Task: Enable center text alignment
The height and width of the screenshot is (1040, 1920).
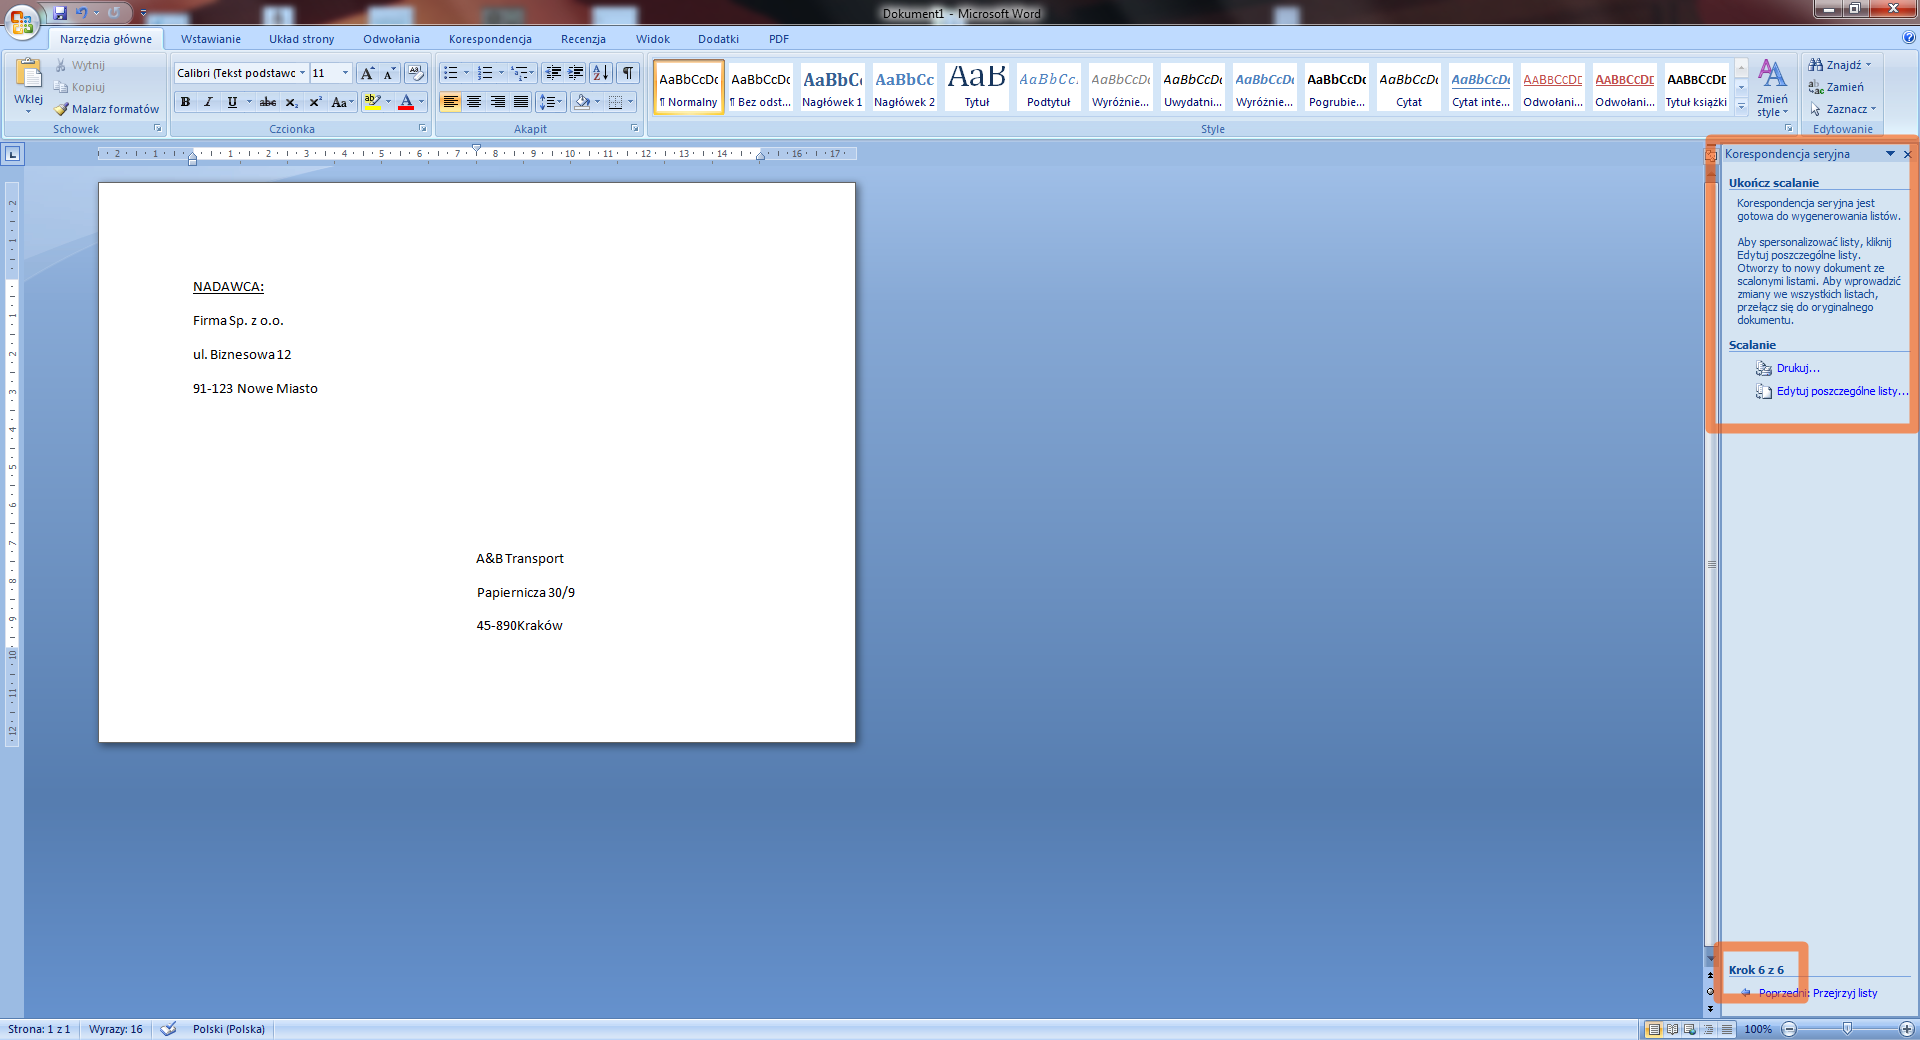Action: pyautogui.click(x=474, y=102)
